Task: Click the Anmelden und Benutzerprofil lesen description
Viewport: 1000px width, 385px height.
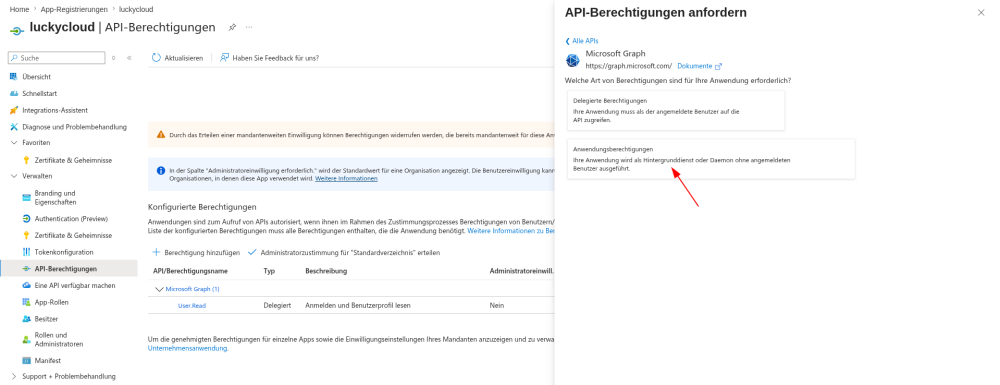Action: [x=358, y=305]
